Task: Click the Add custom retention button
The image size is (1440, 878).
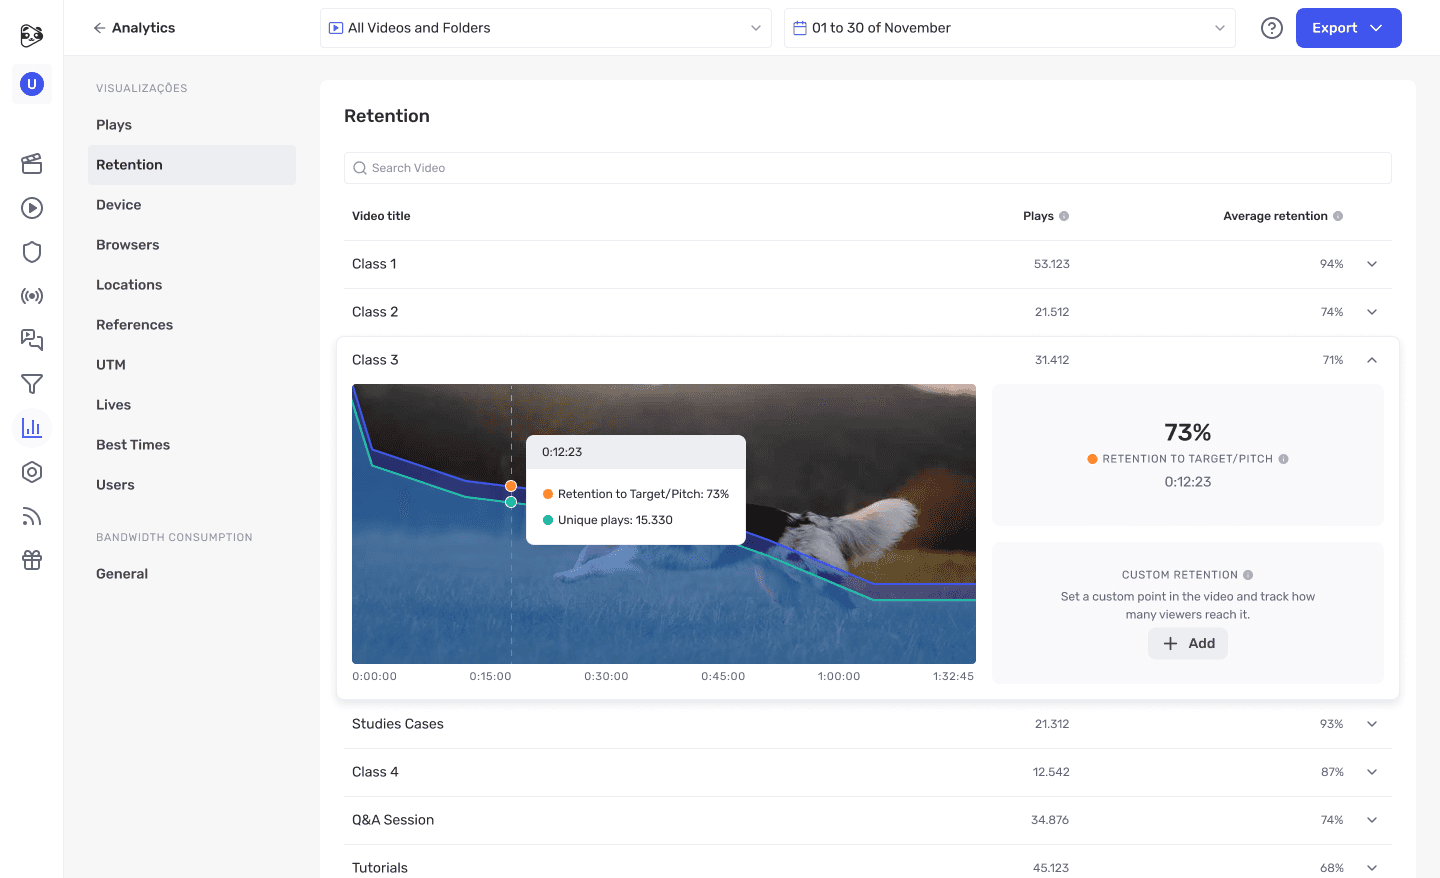Action: click(1187, 643)
